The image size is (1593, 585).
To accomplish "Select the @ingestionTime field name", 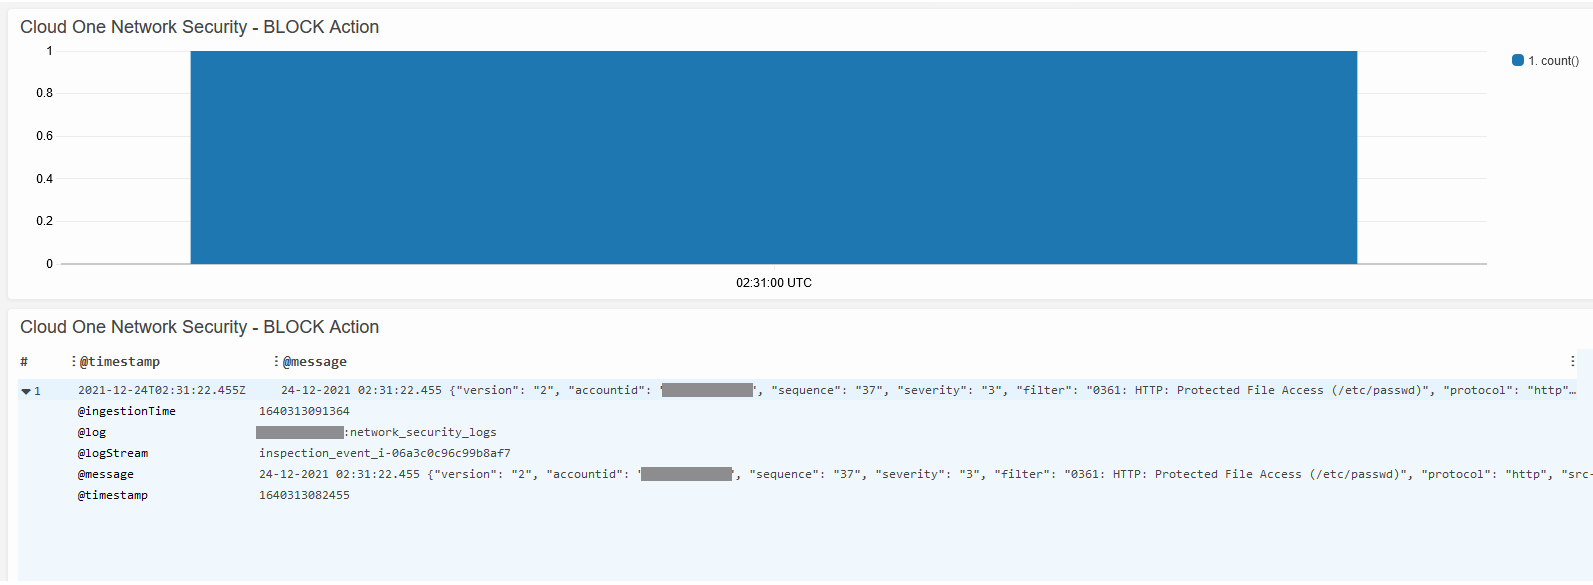I will tap(127, 411).
